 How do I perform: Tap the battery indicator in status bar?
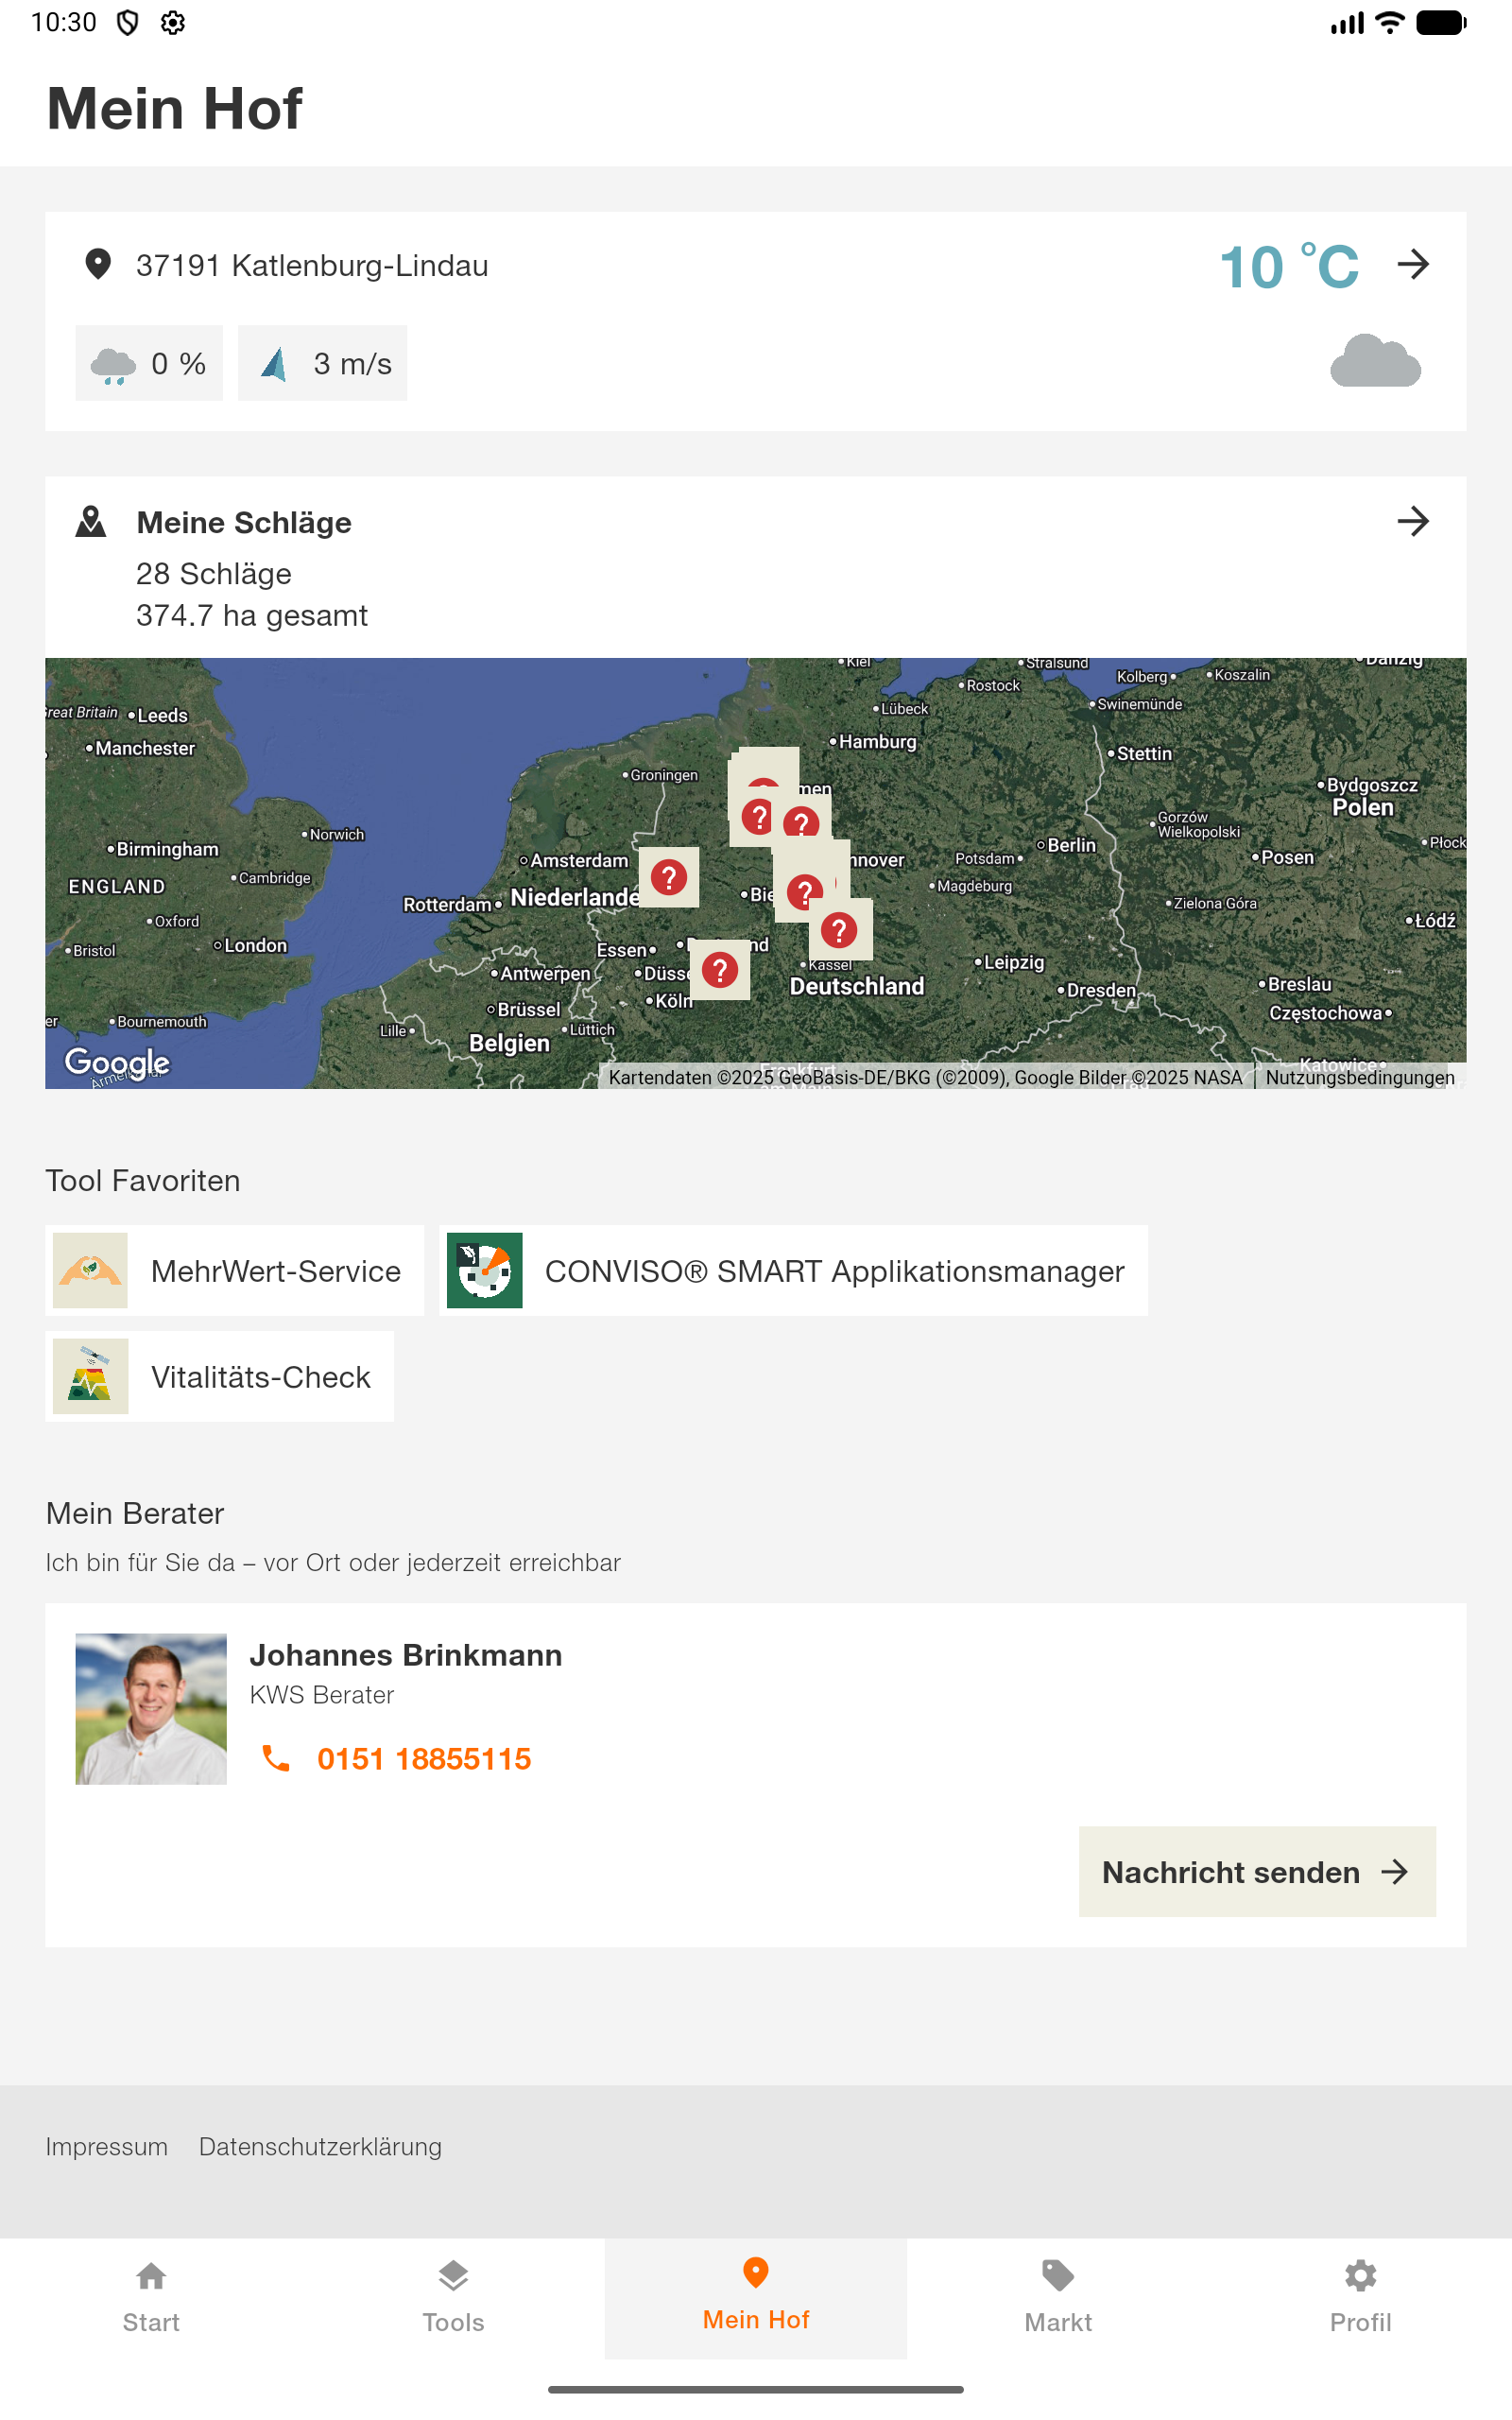(x=1441, y=22)
